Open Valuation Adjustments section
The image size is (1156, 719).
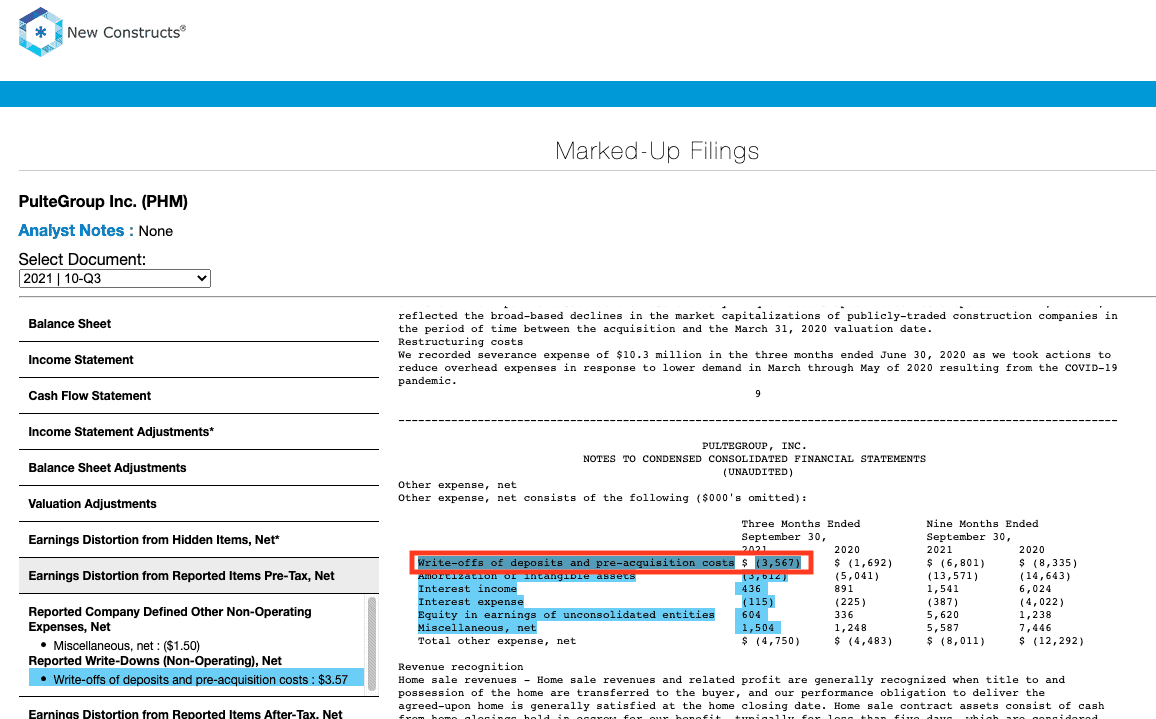198,504
